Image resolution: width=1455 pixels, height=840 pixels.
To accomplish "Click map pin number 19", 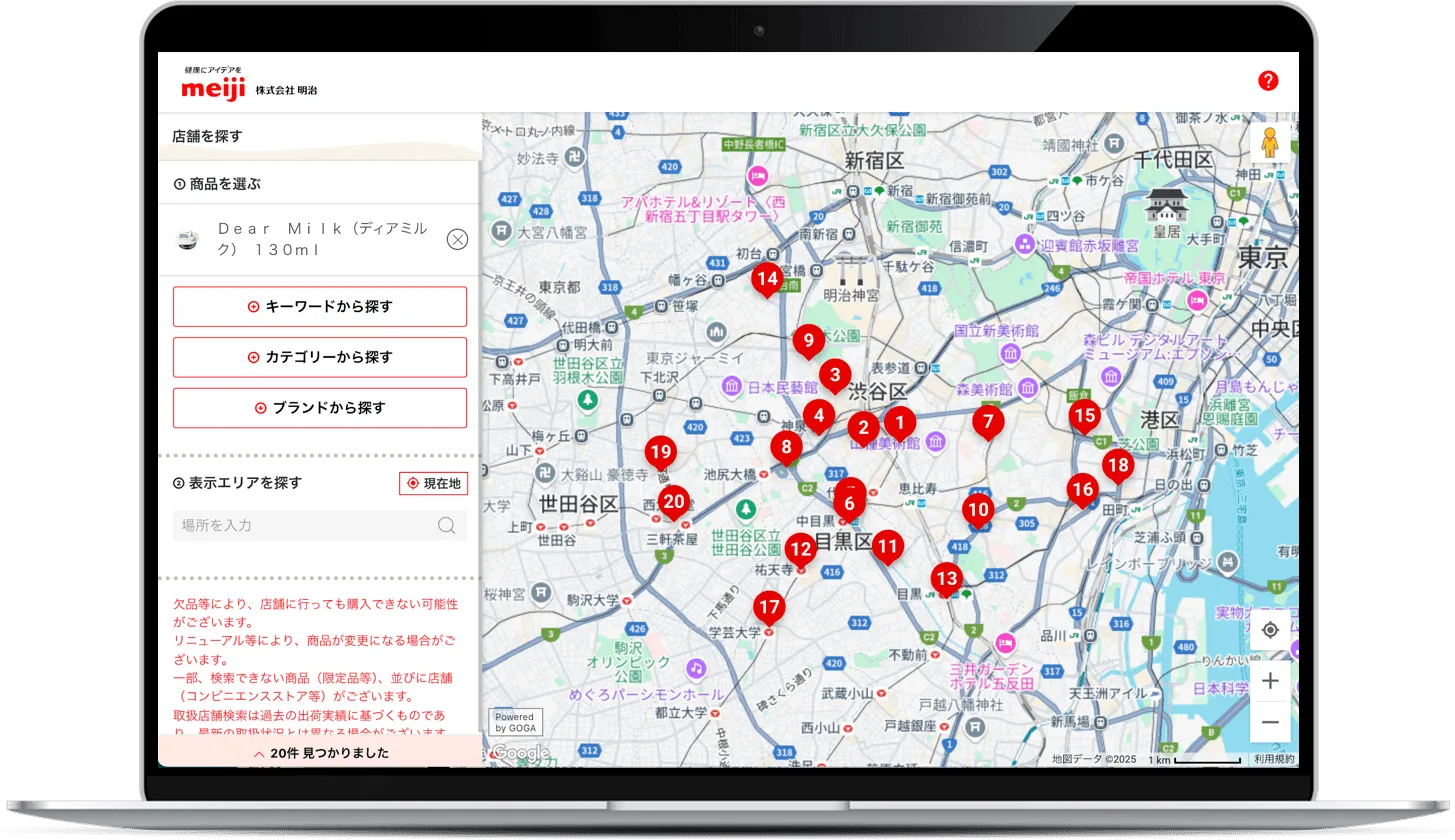I will [x=660, y=452].
